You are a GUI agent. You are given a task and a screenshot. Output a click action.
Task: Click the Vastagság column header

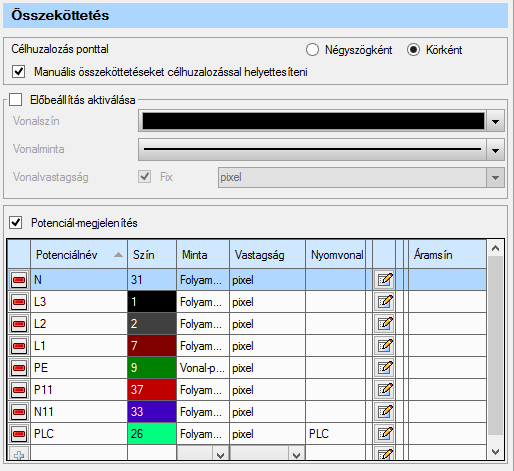(x=267, y=255)
